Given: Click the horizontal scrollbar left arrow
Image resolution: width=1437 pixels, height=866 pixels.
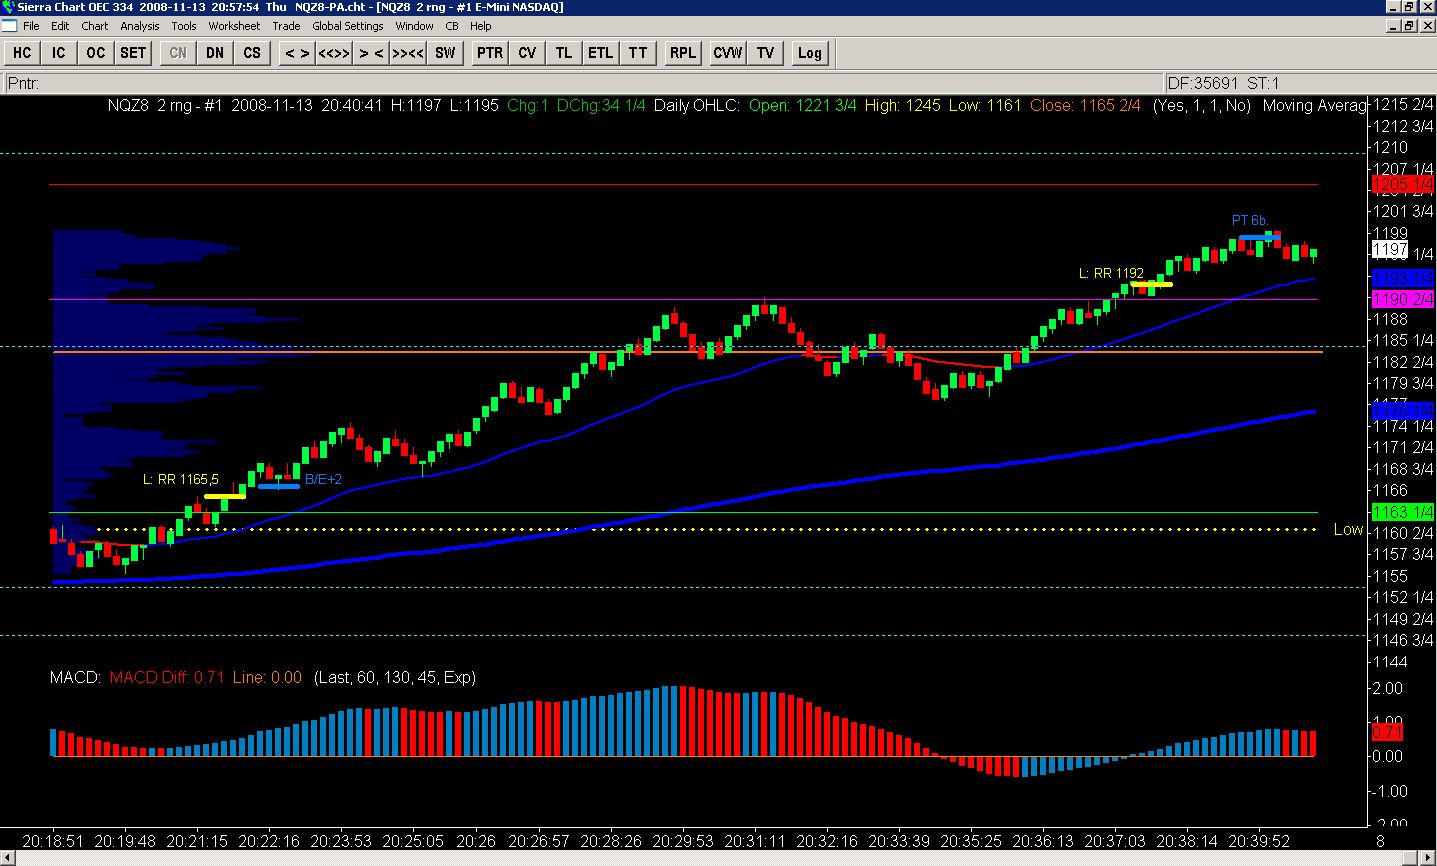Looking at the screenshot, I should [x=8, y=858].
